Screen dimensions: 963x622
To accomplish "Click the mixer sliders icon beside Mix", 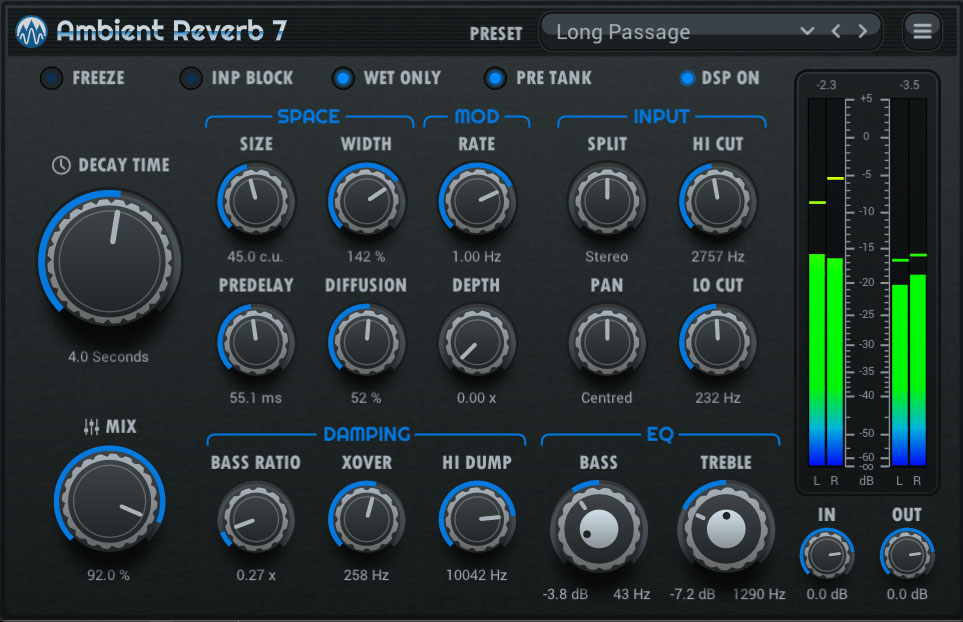I will point(92,426).
